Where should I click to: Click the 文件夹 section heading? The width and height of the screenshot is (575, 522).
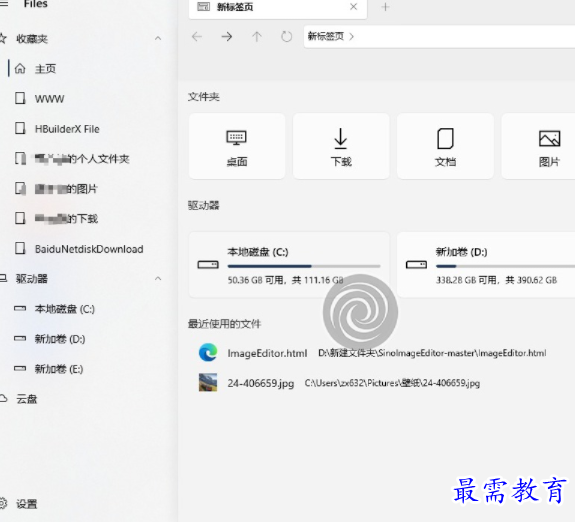pos(204,97)
